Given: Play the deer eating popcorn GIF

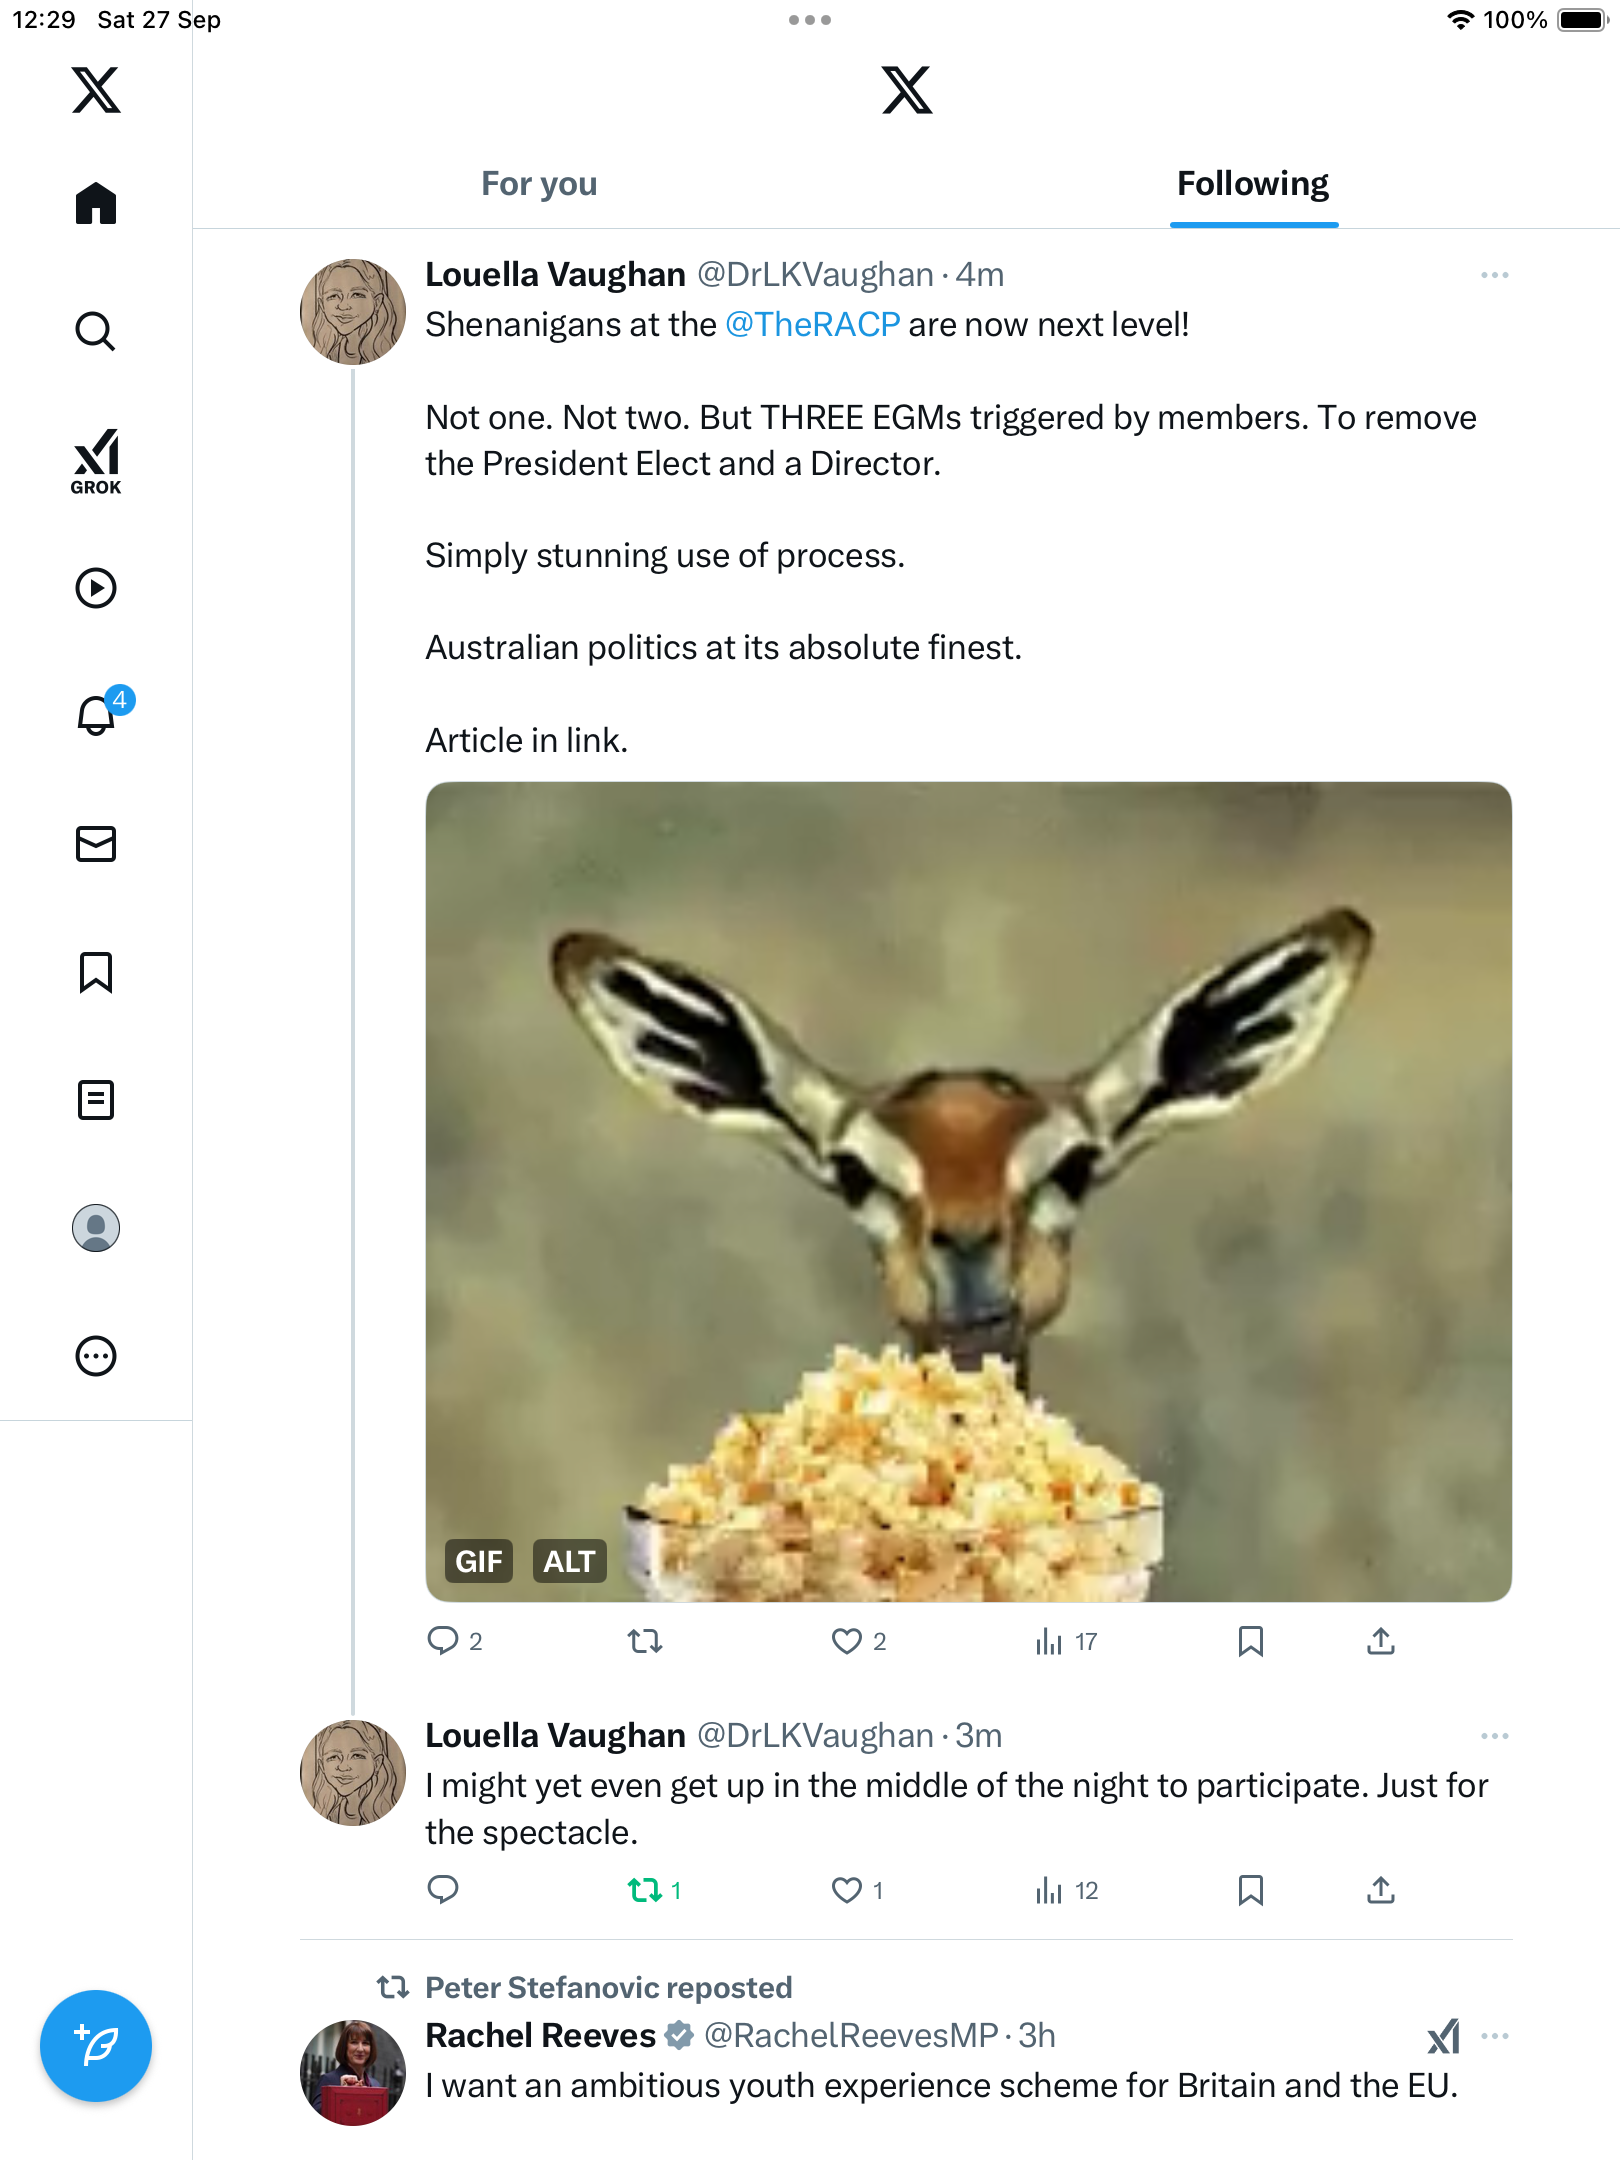Looking at the screenshot, I should tap(968, 1190).
